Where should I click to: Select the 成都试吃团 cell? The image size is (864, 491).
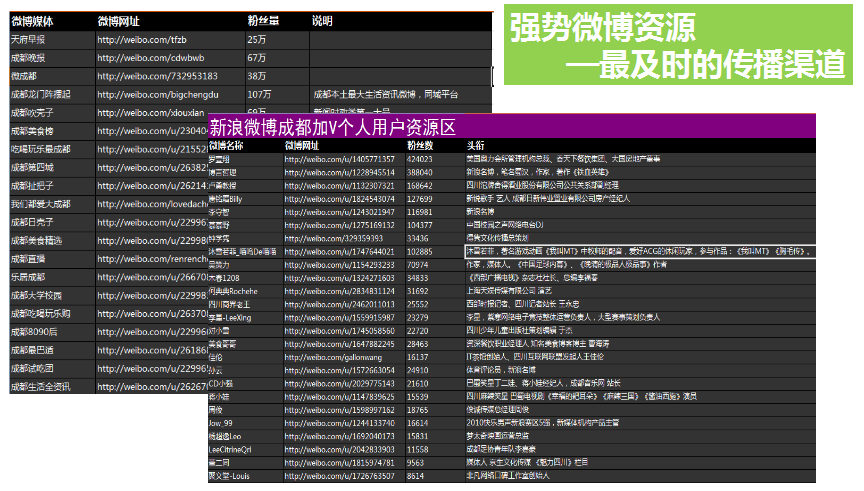(x=52, y=368)
